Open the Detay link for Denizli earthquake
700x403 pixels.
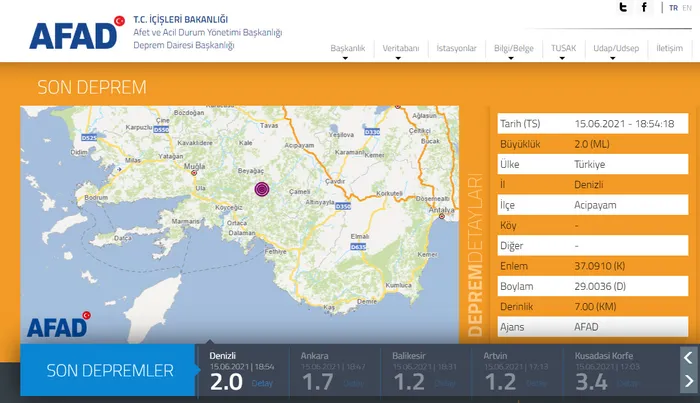pyautogui.click(x=262, y=383)
